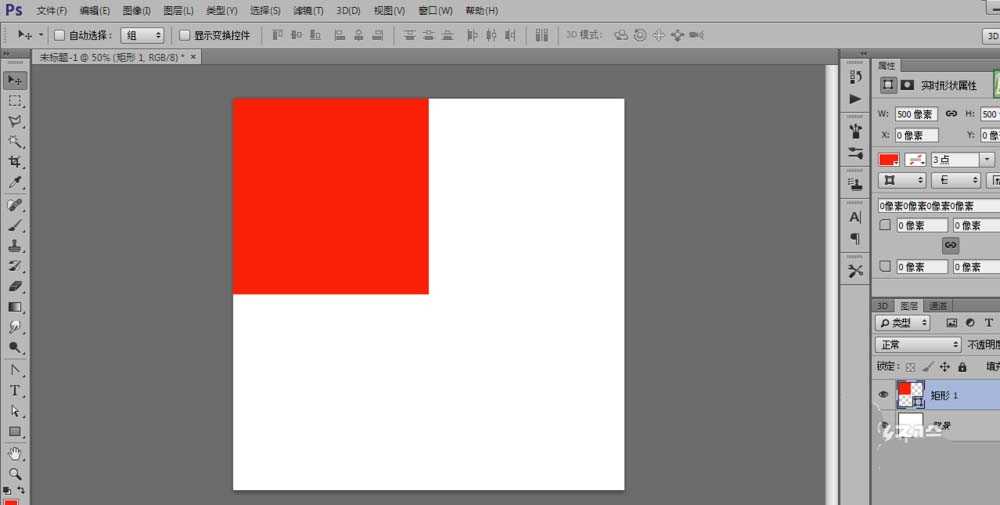Select the Eraser tool
Viewport: 1000px width, 505px height.
(x=15, y=286)
